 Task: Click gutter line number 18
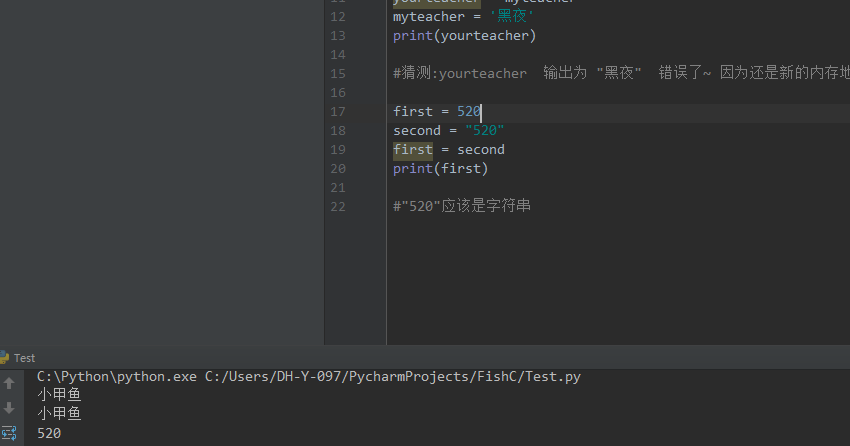[x=338, y=131]
